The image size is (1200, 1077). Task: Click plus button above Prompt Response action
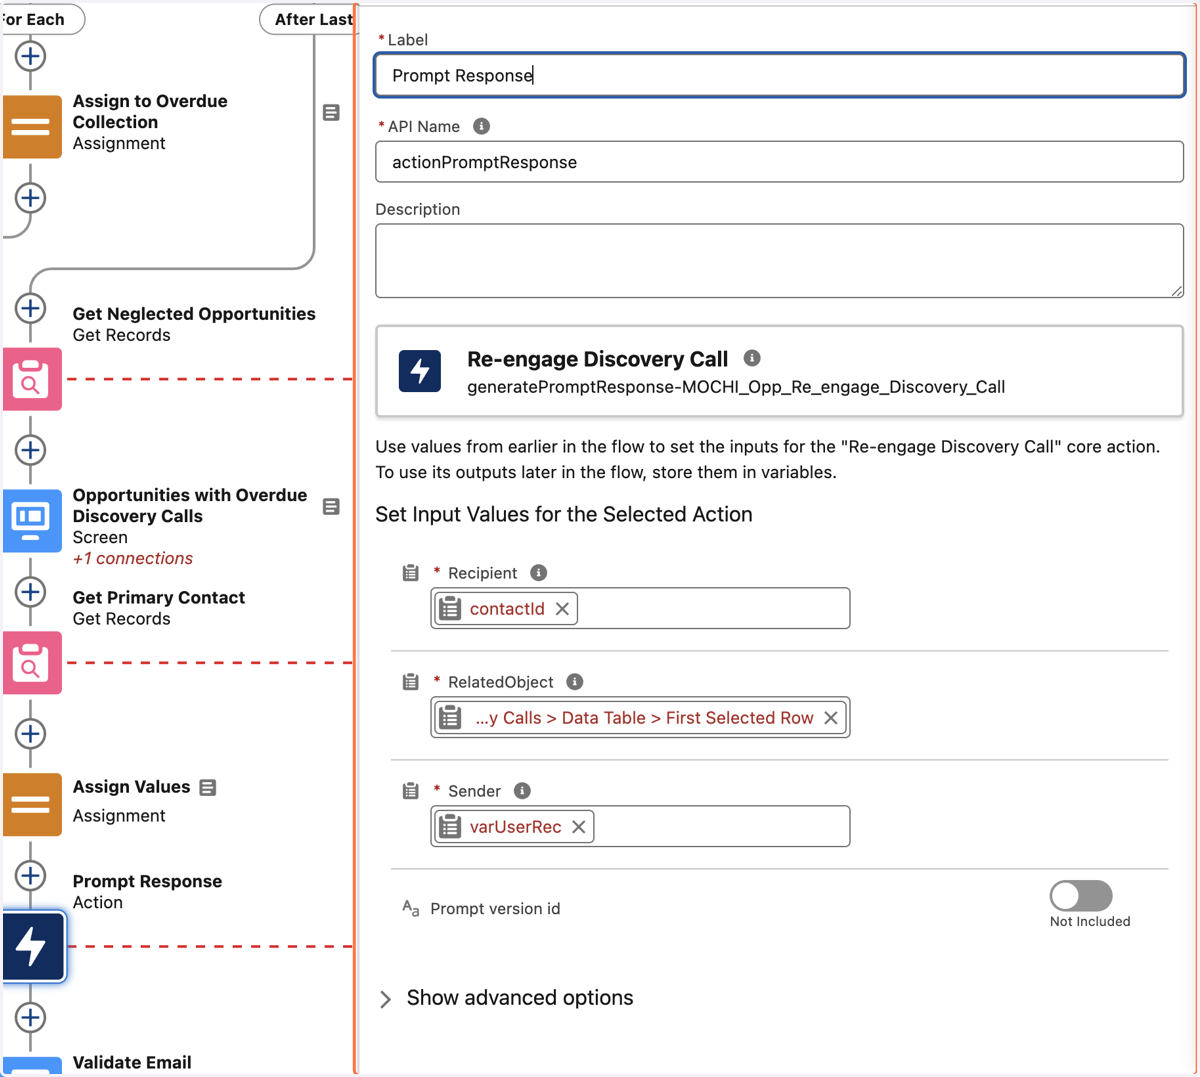(30, 876)
